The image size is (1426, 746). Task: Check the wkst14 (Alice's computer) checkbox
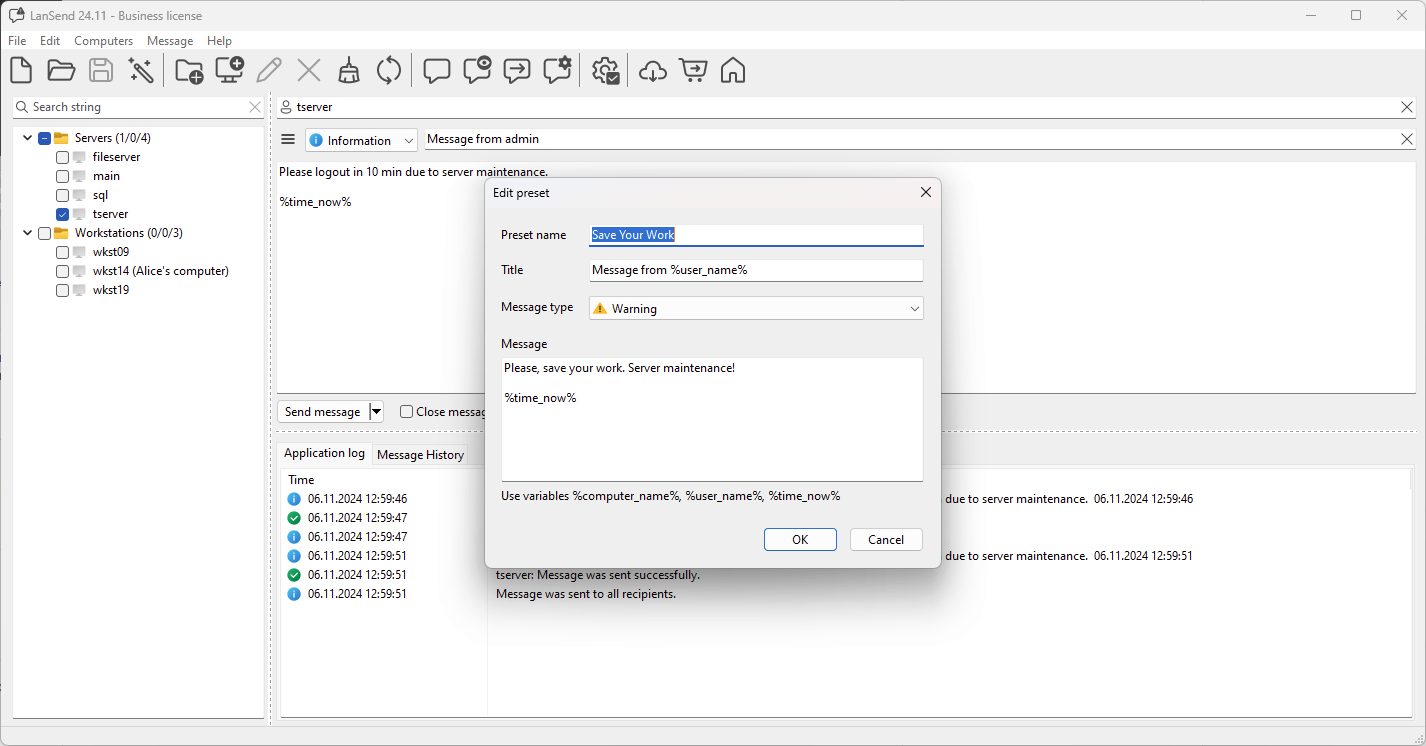click(x=63, y=271)
